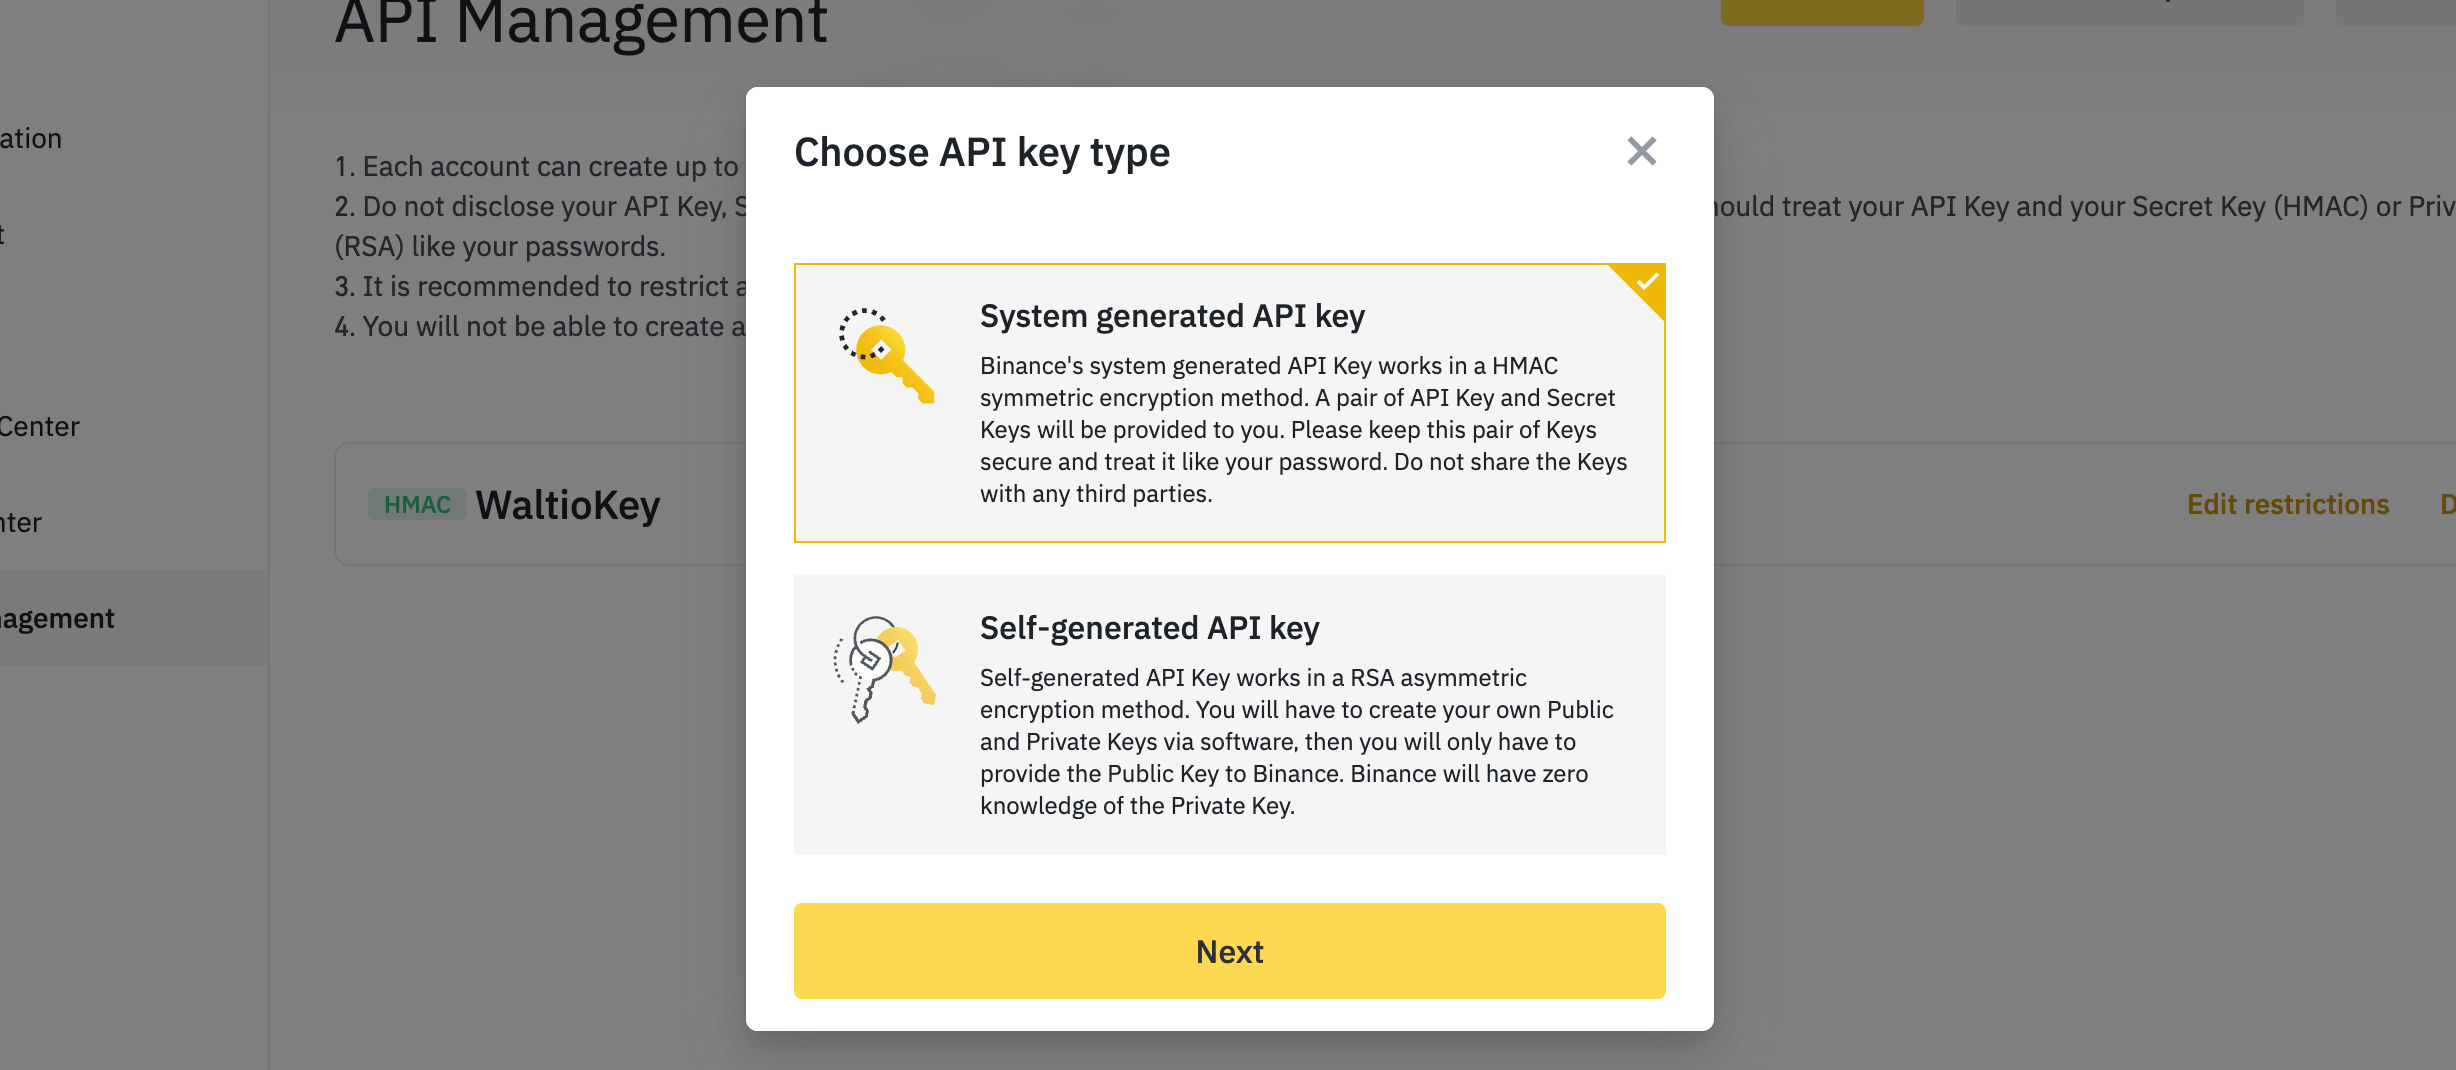Click the green HMAC badge
This screenshot has width=2456, height=1070.
417,505
